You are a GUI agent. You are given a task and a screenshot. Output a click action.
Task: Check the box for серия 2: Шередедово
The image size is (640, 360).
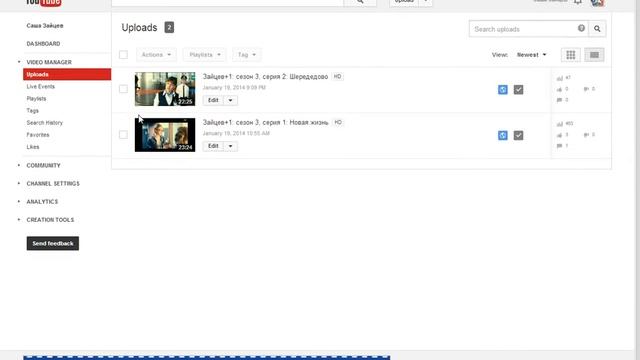pos(123,89)
